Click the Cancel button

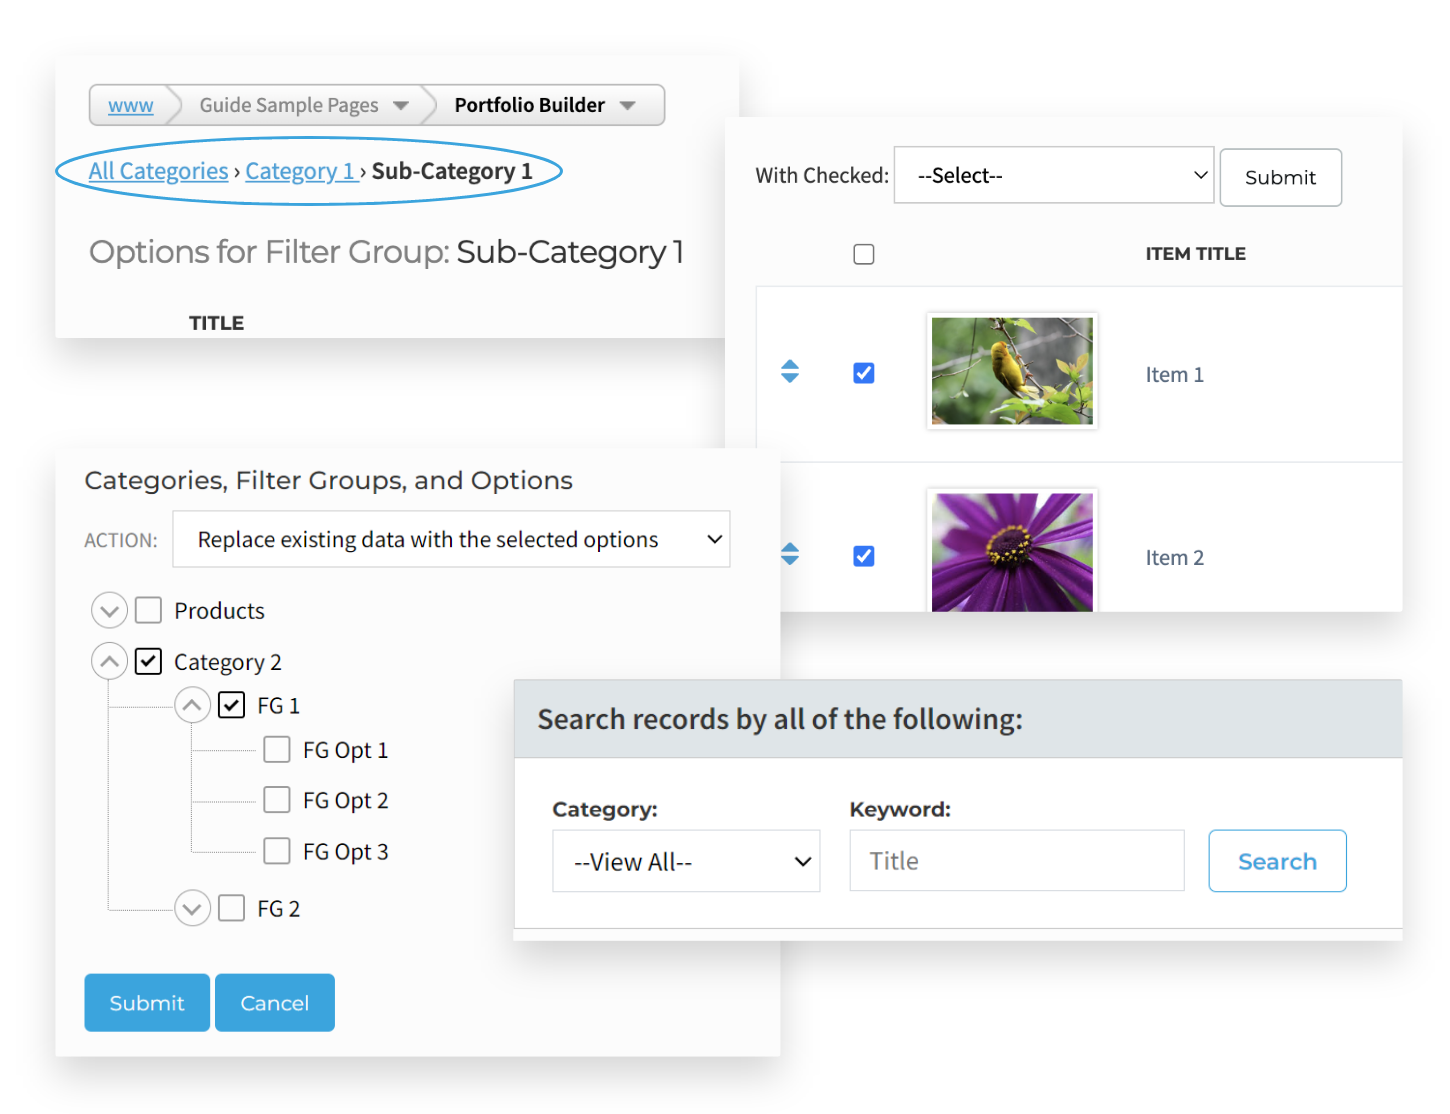point(274,1002)
